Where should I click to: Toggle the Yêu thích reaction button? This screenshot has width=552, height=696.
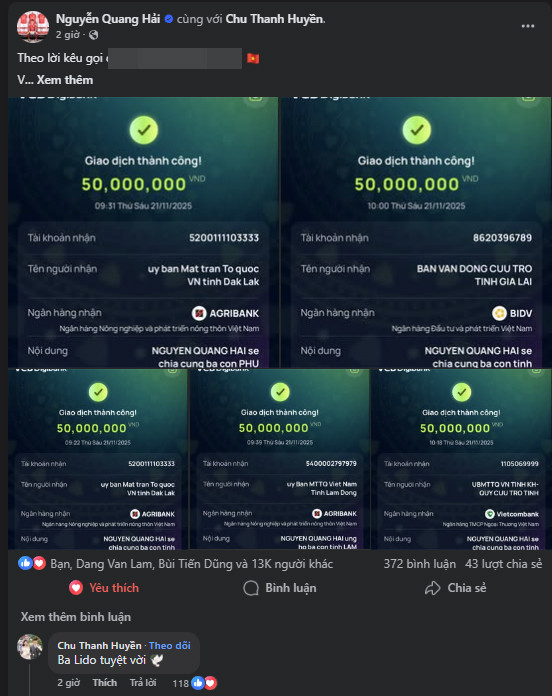point(104,588)
